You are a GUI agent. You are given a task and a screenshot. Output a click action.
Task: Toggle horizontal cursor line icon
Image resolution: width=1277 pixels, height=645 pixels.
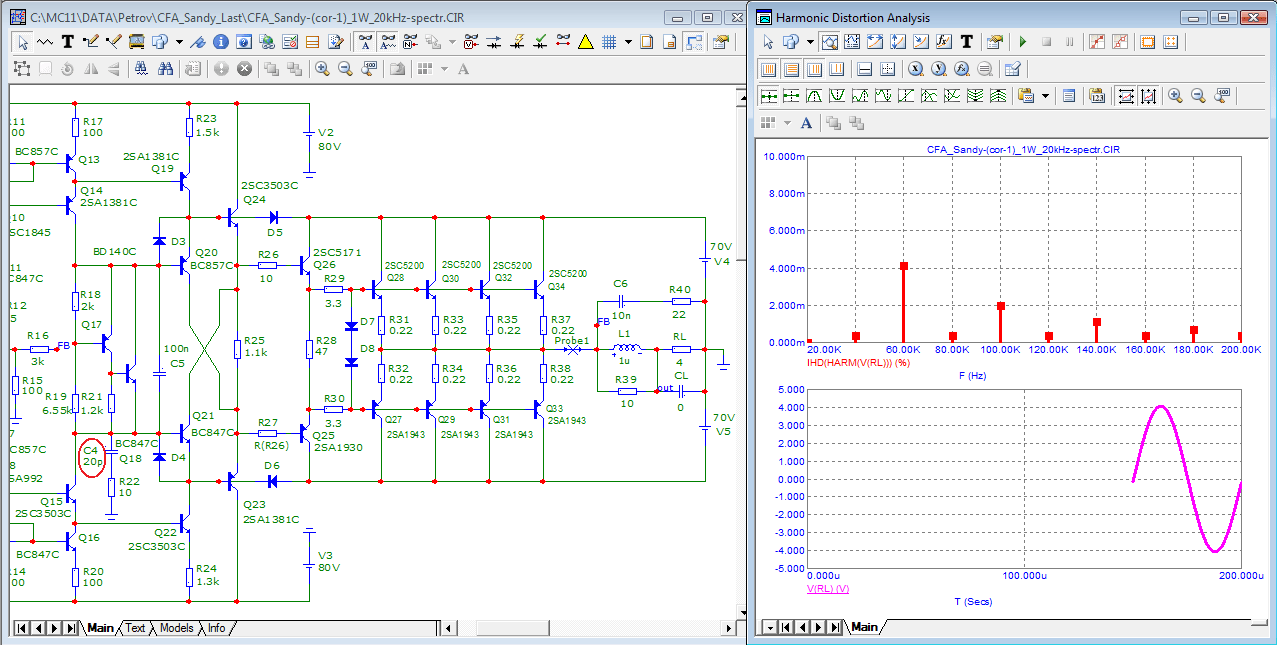pyautogui.click(x=864, y=69)
